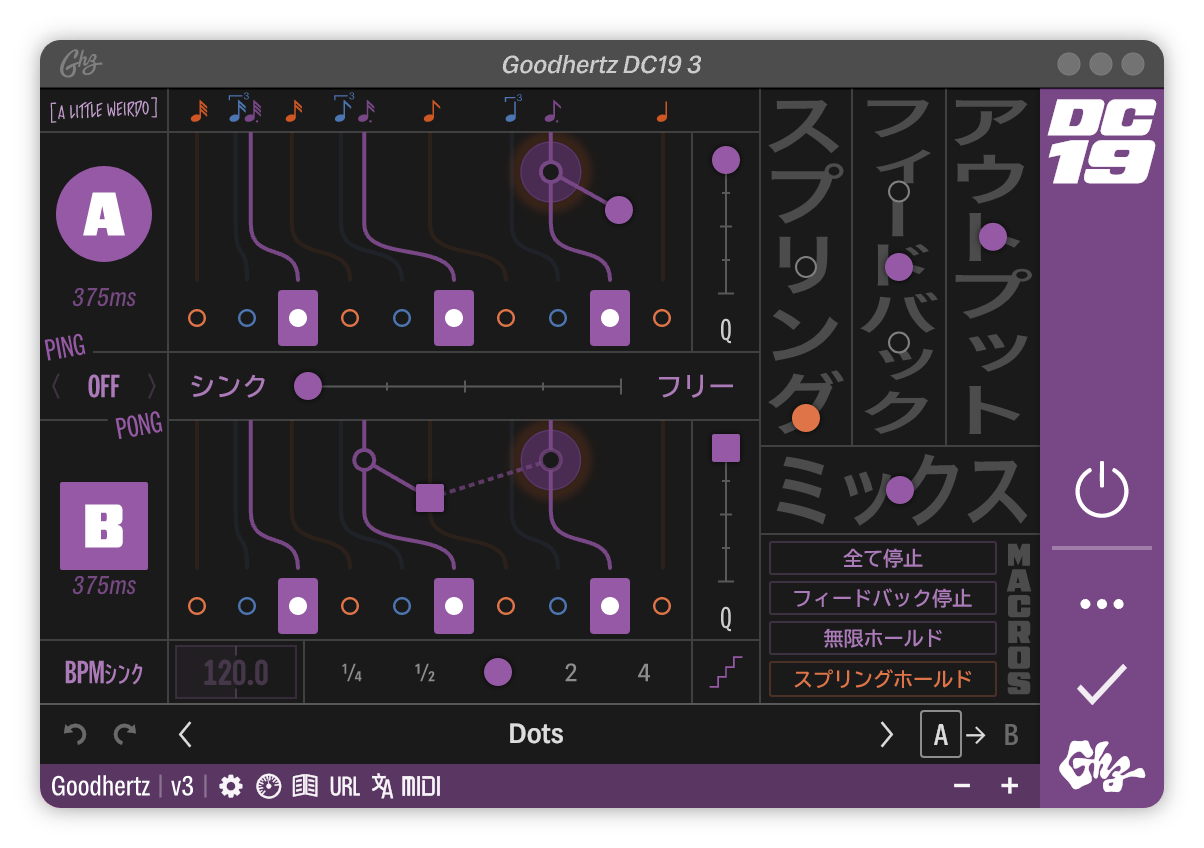Toggle the staircase quantize icon
Viewport: 1204px width, 848px height.
[726, 672]
